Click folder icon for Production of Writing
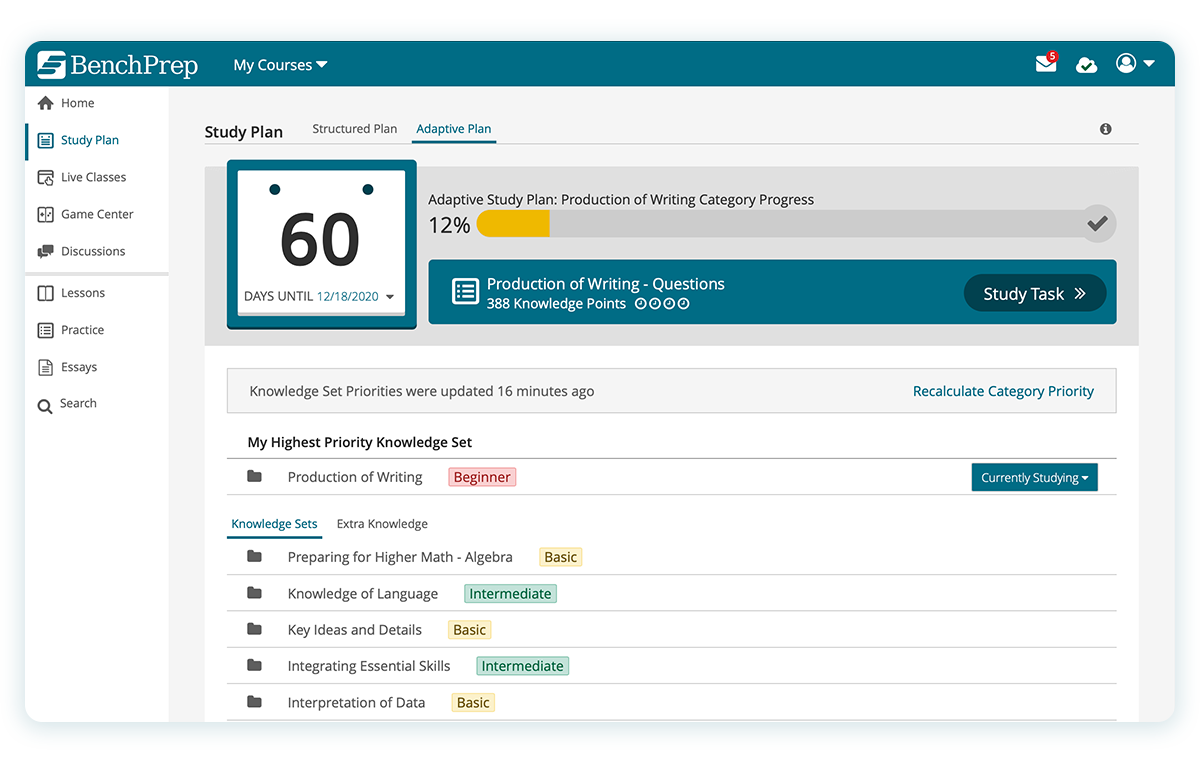1200x763 pixels. tap(255, 477)
